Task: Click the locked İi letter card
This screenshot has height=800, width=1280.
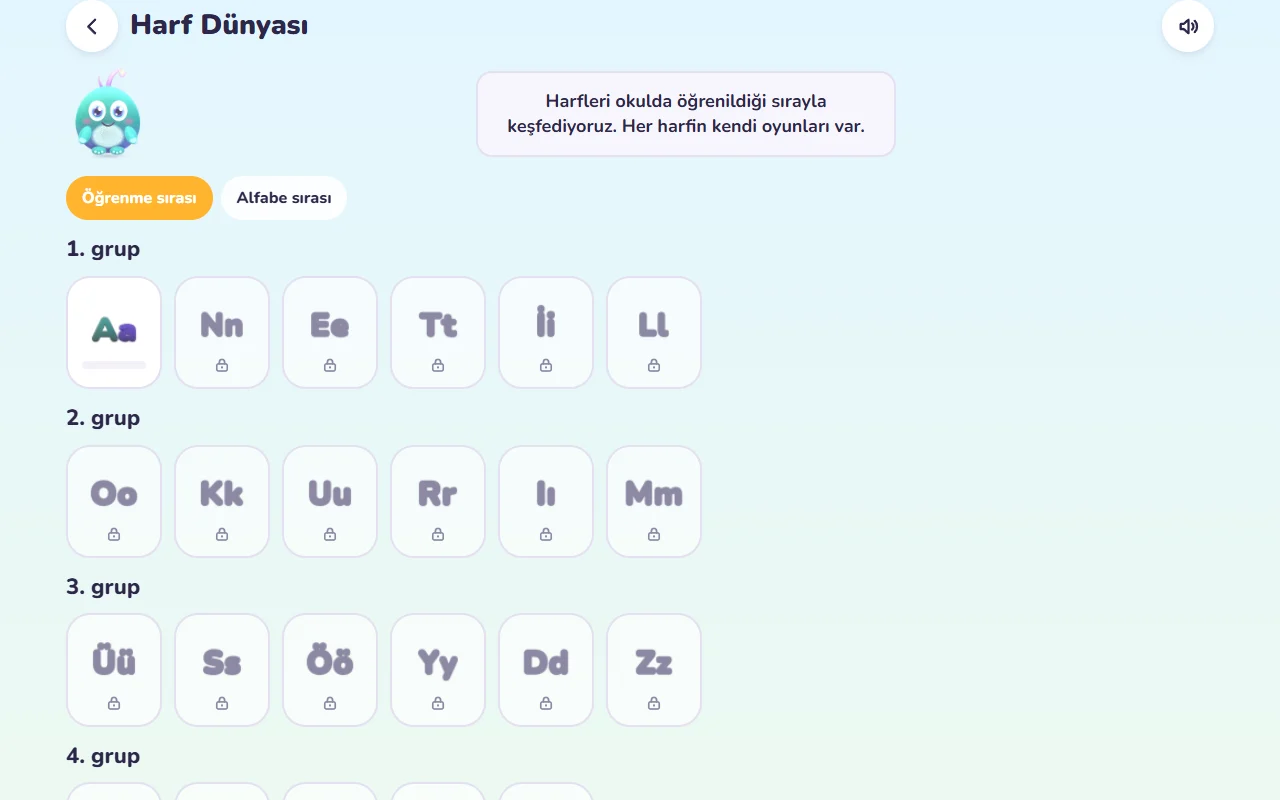Action: click(546, 332)
